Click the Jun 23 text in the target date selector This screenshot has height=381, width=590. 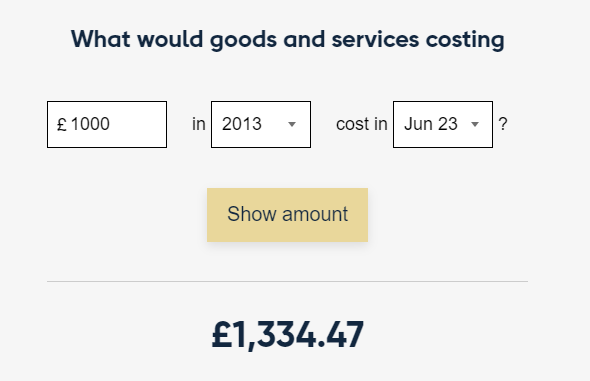pos(431,124)
